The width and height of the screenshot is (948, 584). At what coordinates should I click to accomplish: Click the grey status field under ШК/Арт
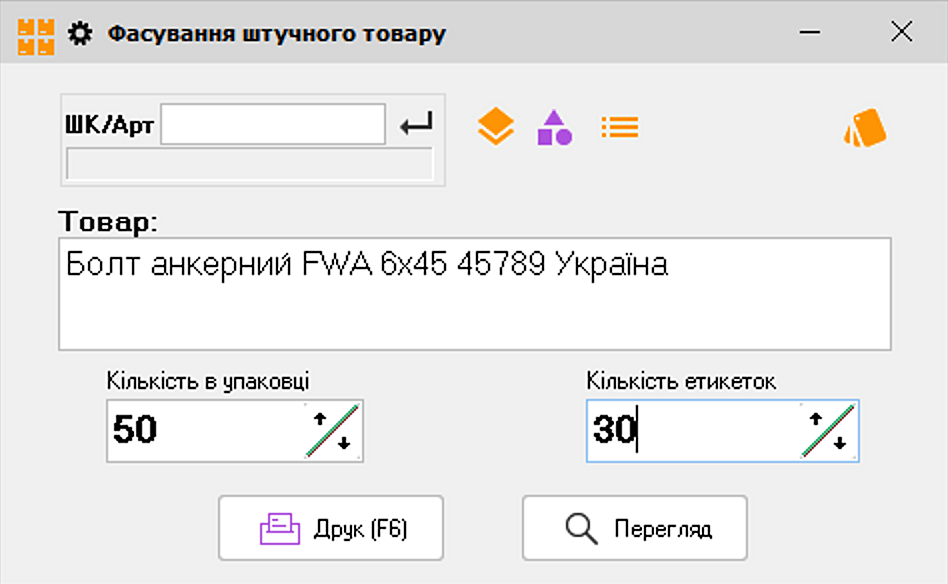(x=249, y=164)
